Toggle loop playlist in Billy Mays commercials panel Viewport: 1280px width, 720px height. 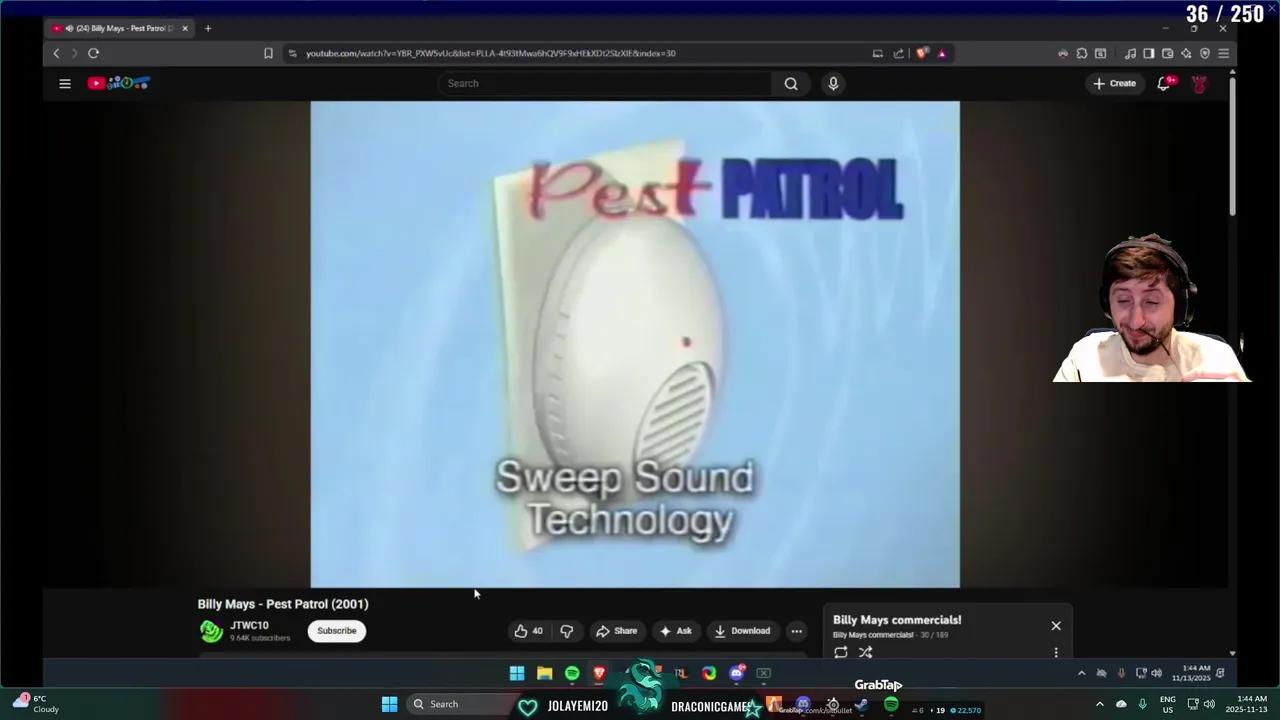pyautogui.click(x=841, y=653)
